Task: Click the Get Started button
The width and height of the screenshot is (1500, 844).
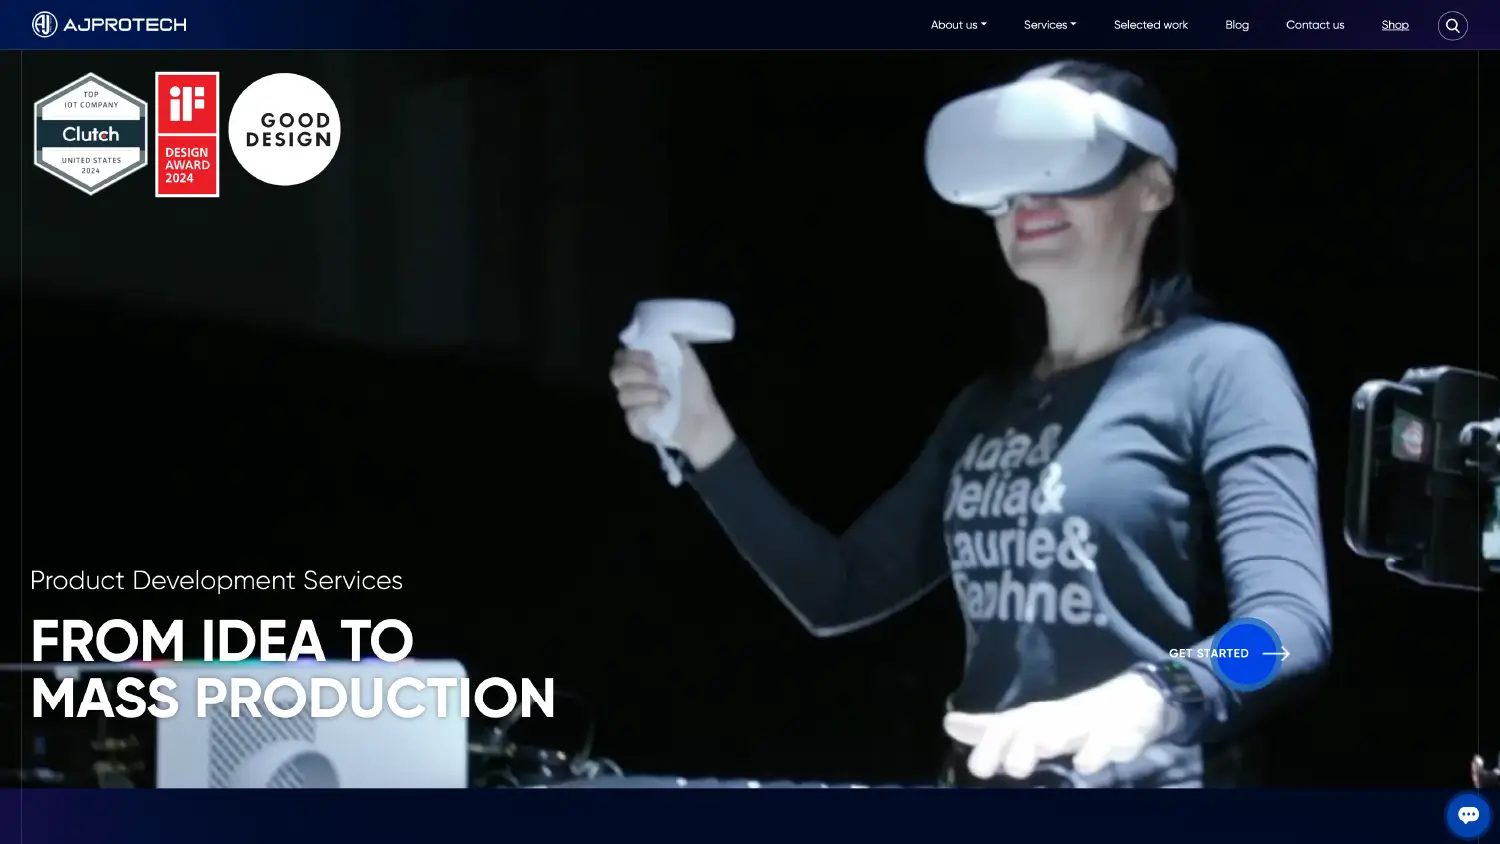Action: [1230, 653]
